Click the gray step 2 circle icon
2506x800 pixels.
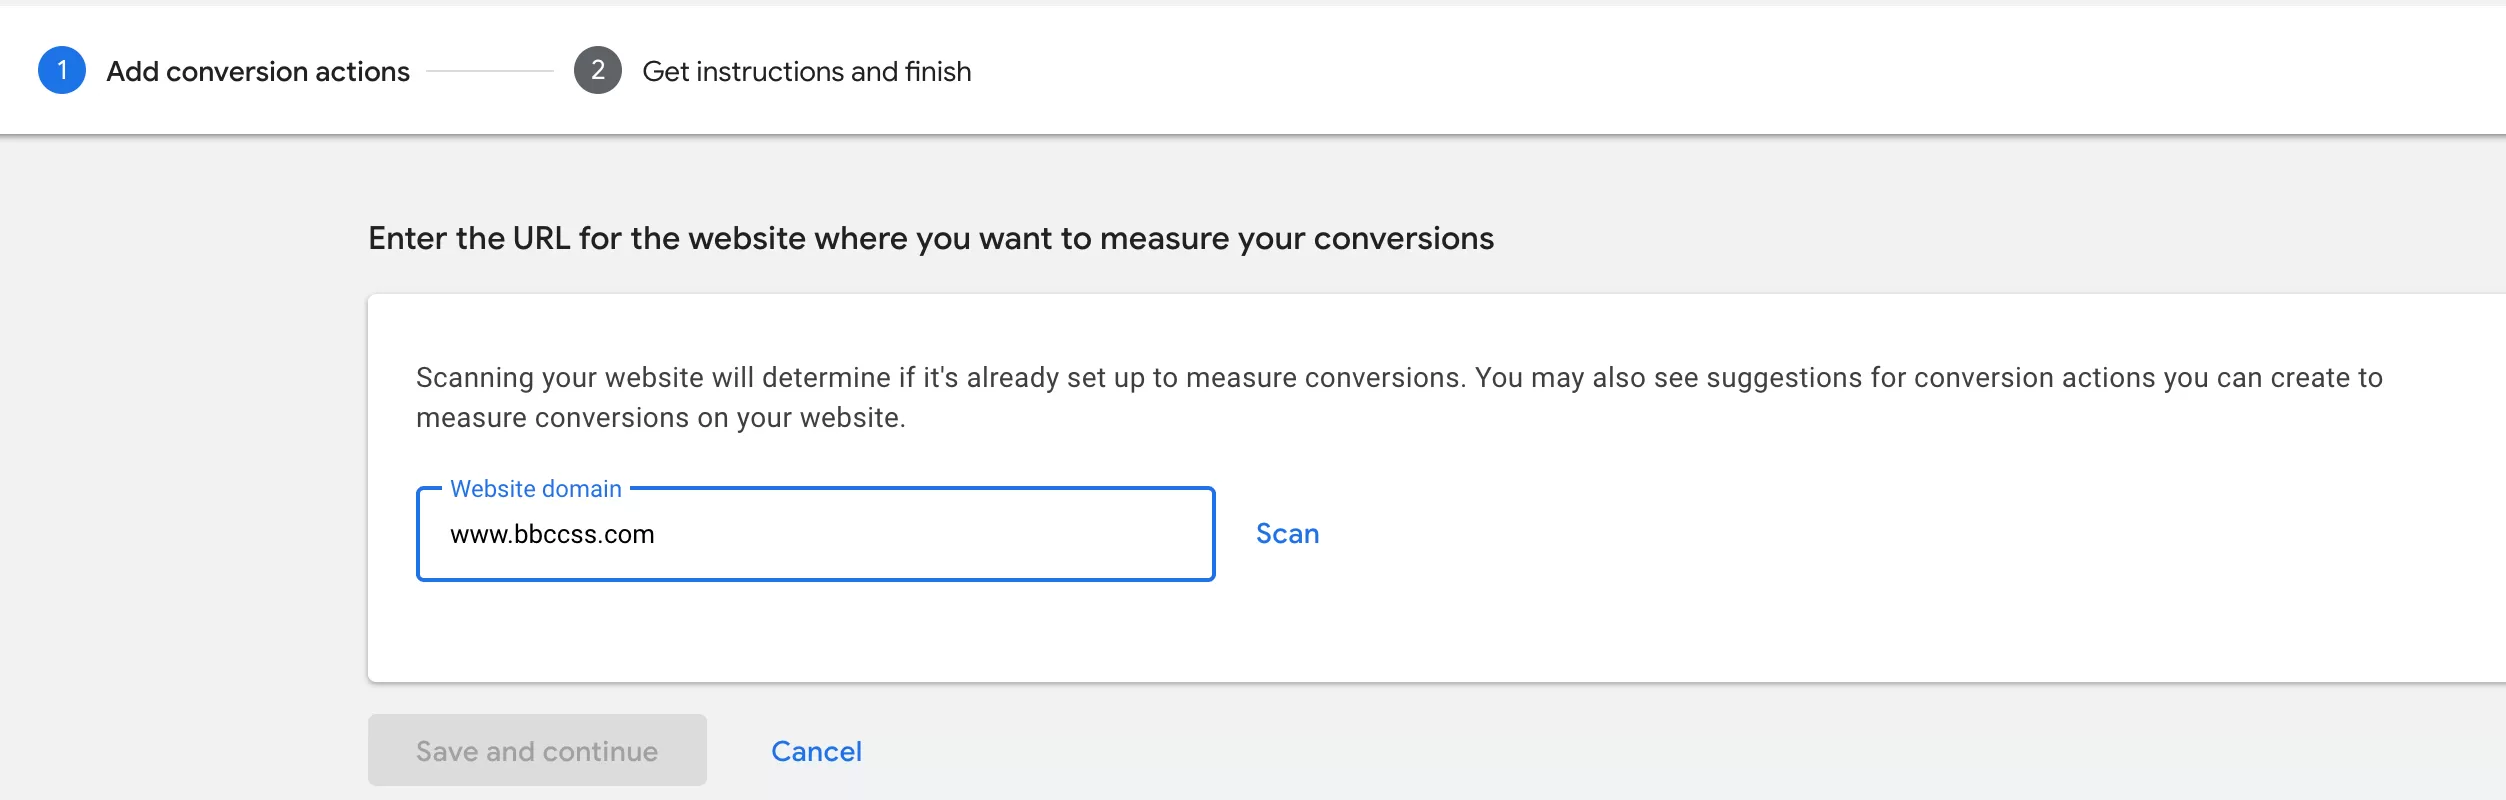point(598,70)
